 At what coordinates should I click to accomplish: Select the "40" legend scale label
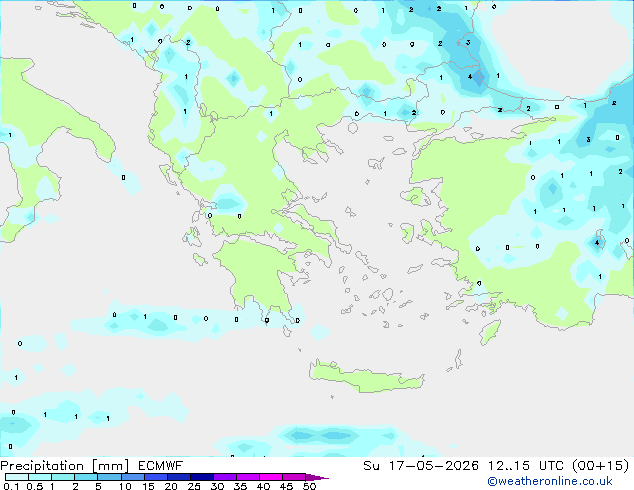tap(263, 486)
